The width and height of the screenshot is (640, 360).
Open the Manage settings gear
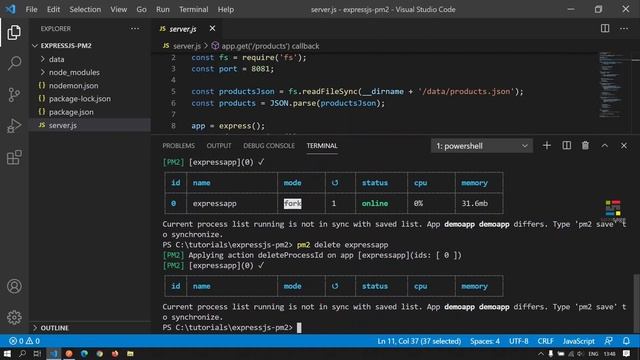coord(14,317)
